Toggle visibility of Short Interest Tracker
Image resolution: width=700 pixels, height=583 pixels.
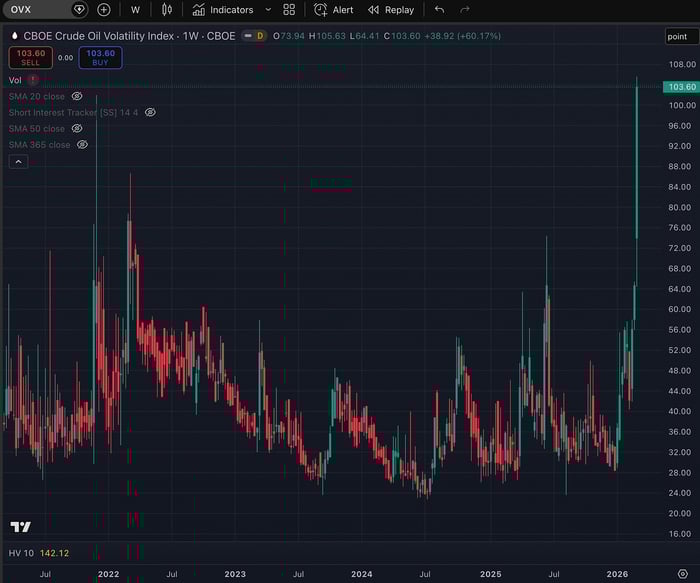(150, 113)
